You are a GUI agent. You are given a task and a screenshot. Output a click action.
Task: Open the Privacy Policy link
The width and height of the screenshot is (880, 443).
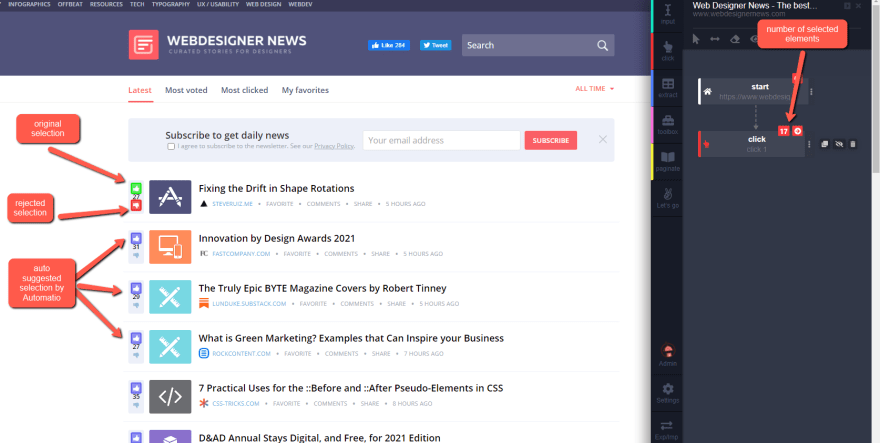coord(334,146)
